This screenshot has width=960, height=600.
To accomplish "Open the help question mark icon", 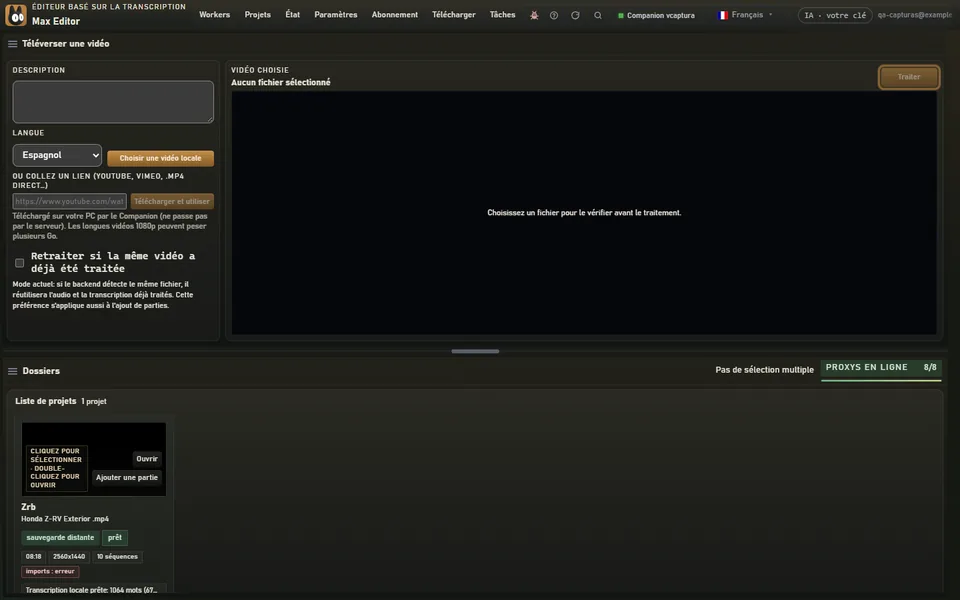I will 553,15.
